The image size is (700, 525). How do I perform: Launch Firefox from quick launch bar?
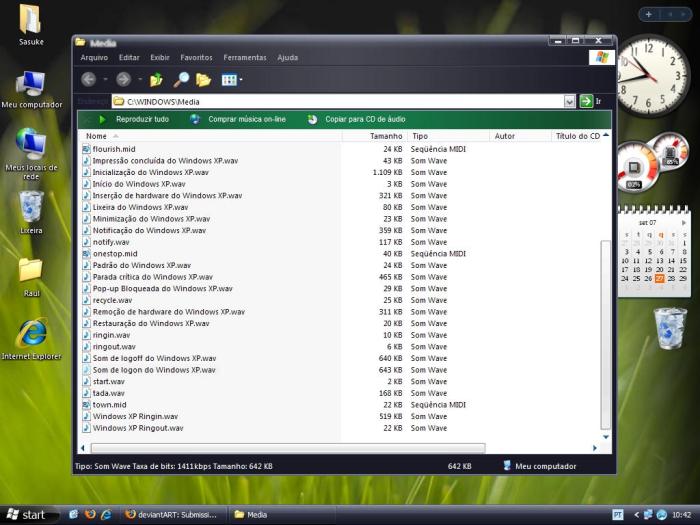tap(90, 514)
